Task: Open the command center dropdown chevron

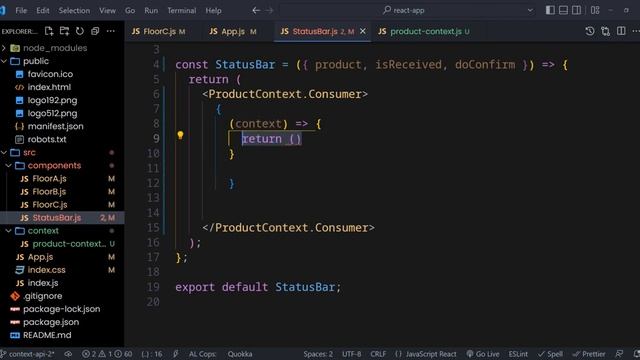Action: tap(530, 11)
